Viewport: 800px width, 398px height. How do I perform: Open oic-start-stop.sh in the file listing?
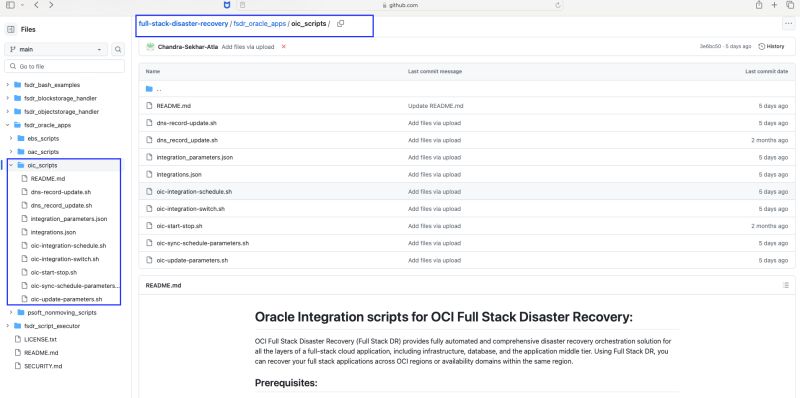coord(180,226)
